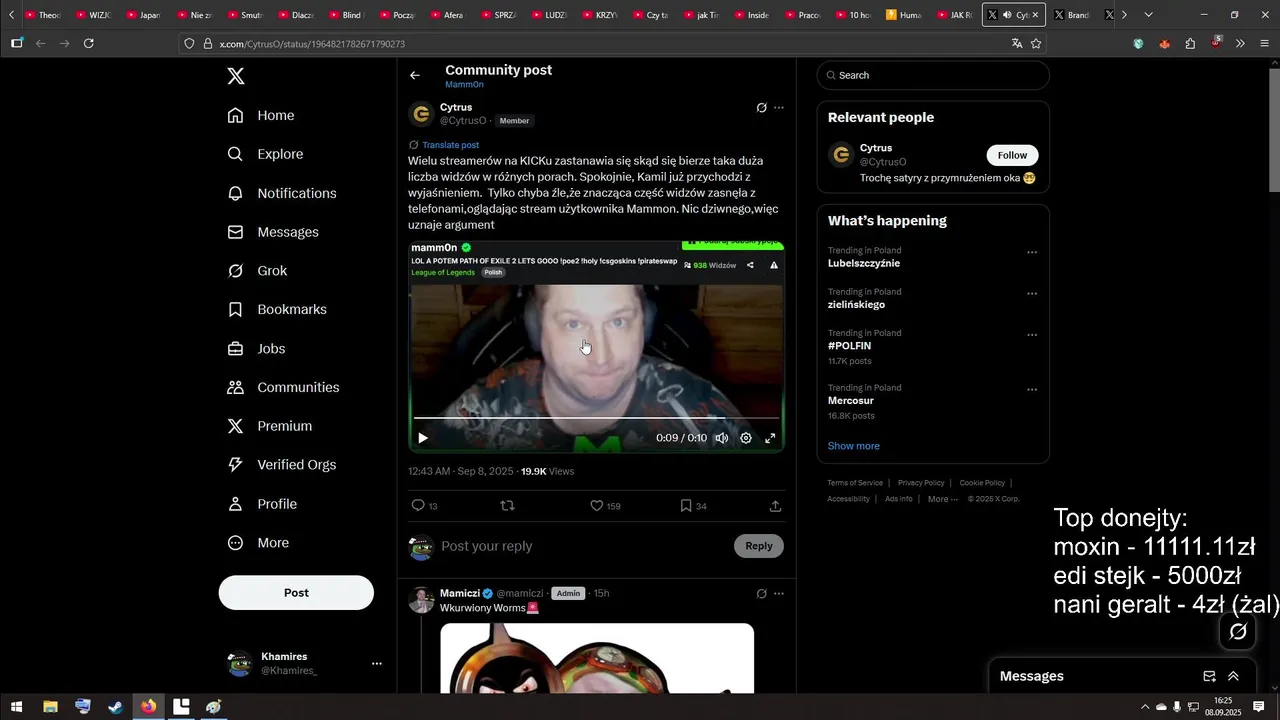
Task: Expand the Messages drawer
Action: [1233, 676]
